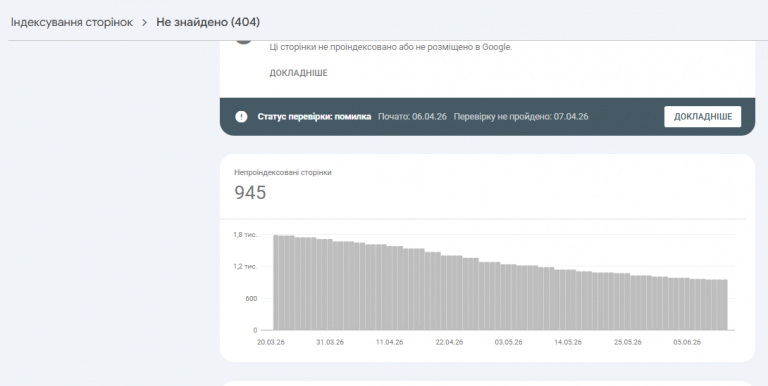The image size is (768, 386).
Task: Click the white ДОКЛАДНІШЕ button in status bar
Action: click(x=702, y=117)
